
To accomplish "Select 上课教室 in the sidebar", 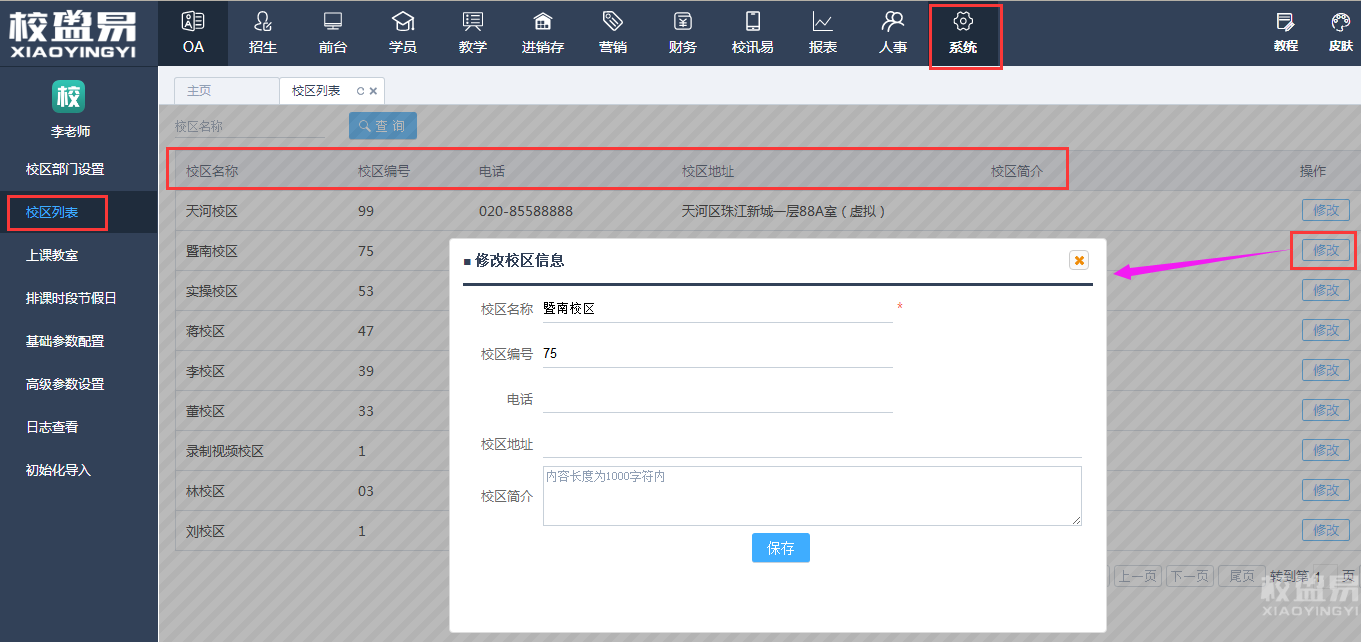I will [52, 255].
